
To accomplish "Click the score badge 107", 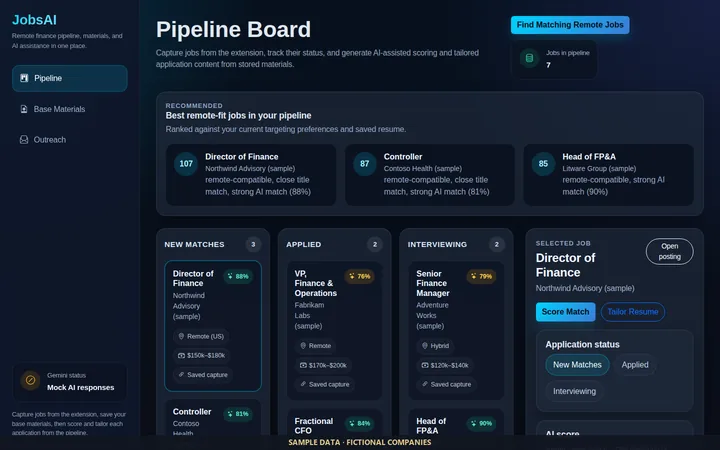I will tap(186, 164).
